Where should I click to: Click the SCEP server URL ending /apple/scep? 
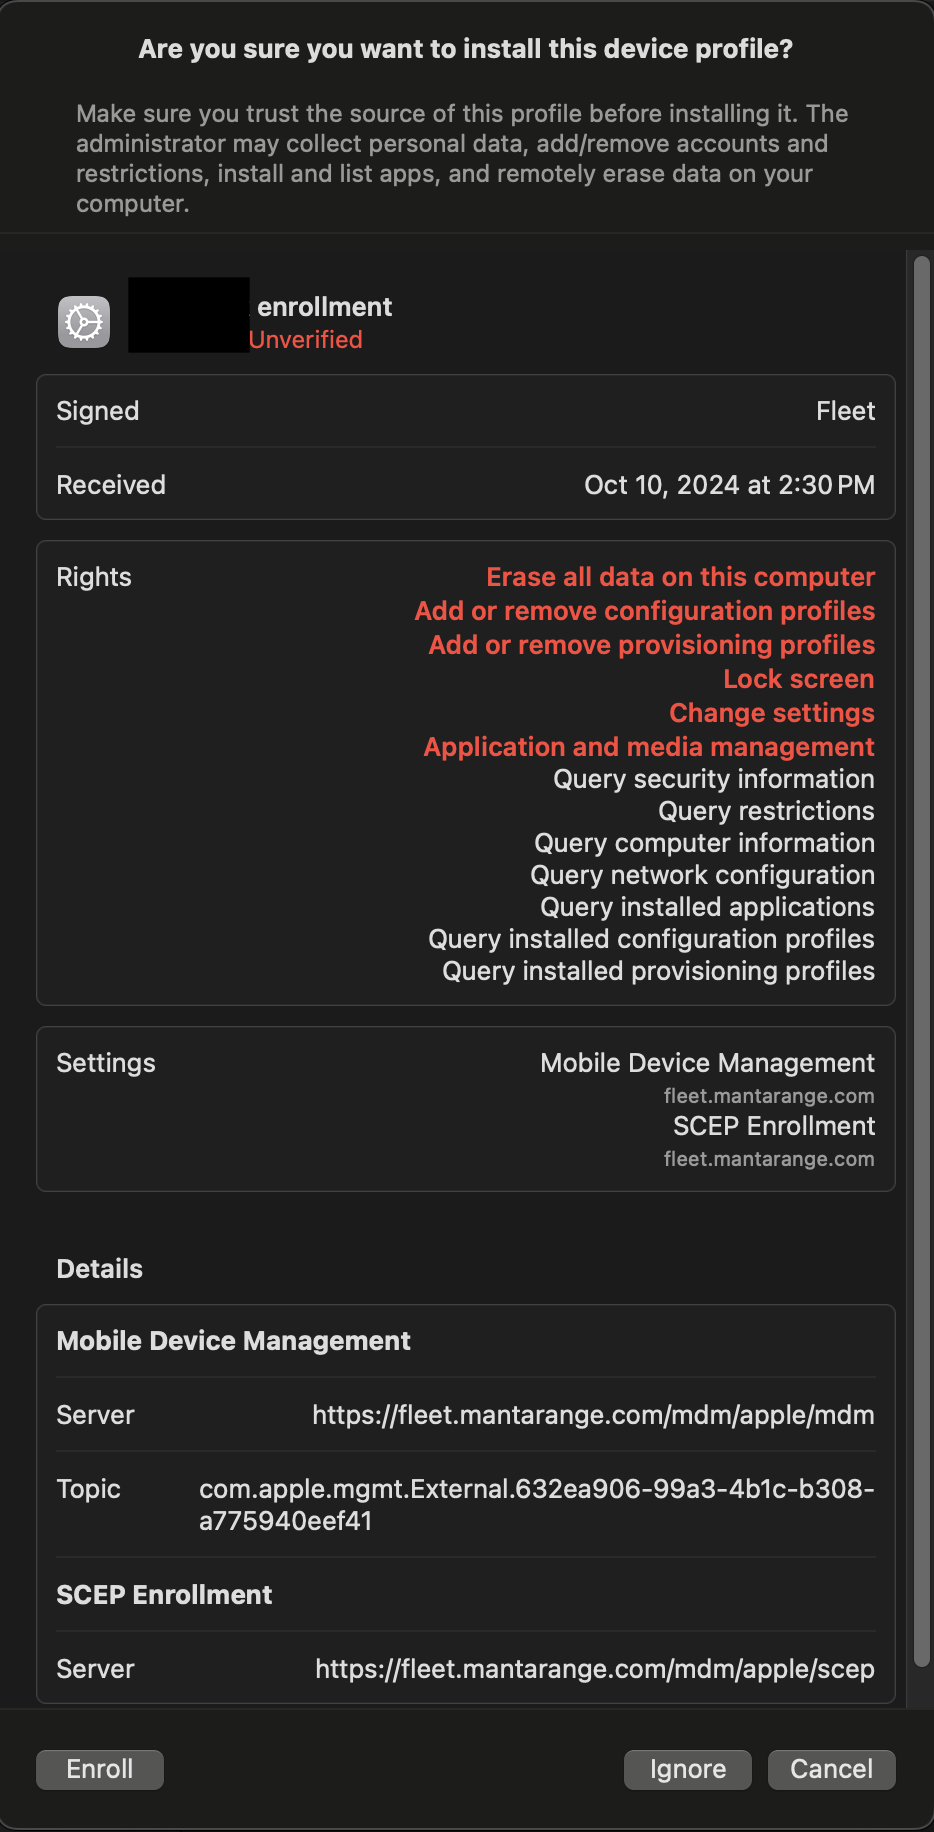coord(595,1669)
